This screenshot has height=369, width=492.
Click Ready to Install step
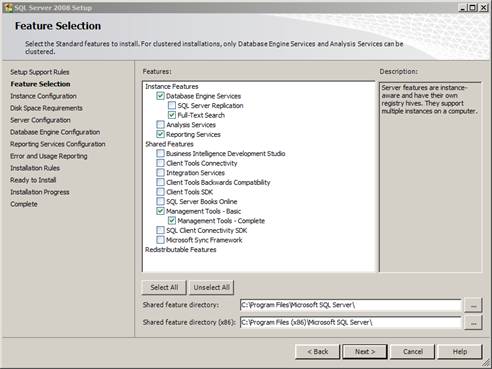click(33, 180)
